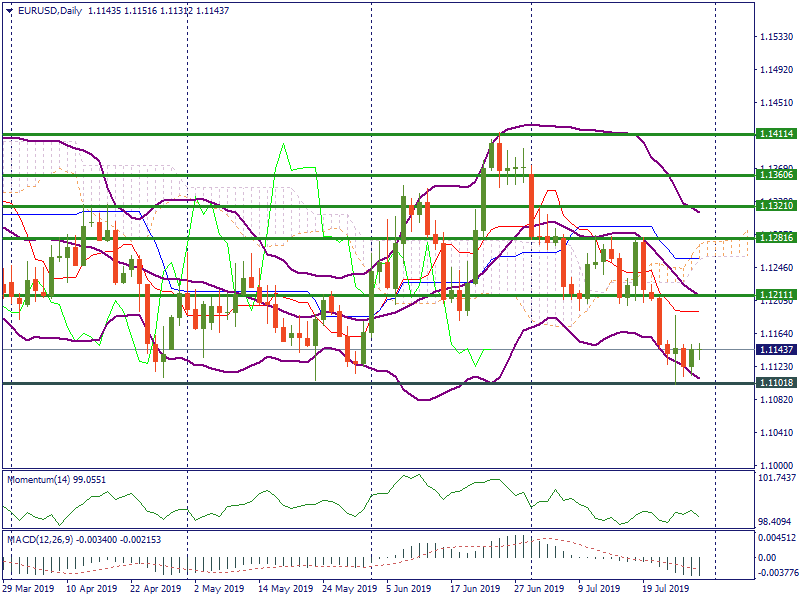Select the 1.12816 green level label
The width and height of the screenshot is (800, 600).
coord(774,238)
